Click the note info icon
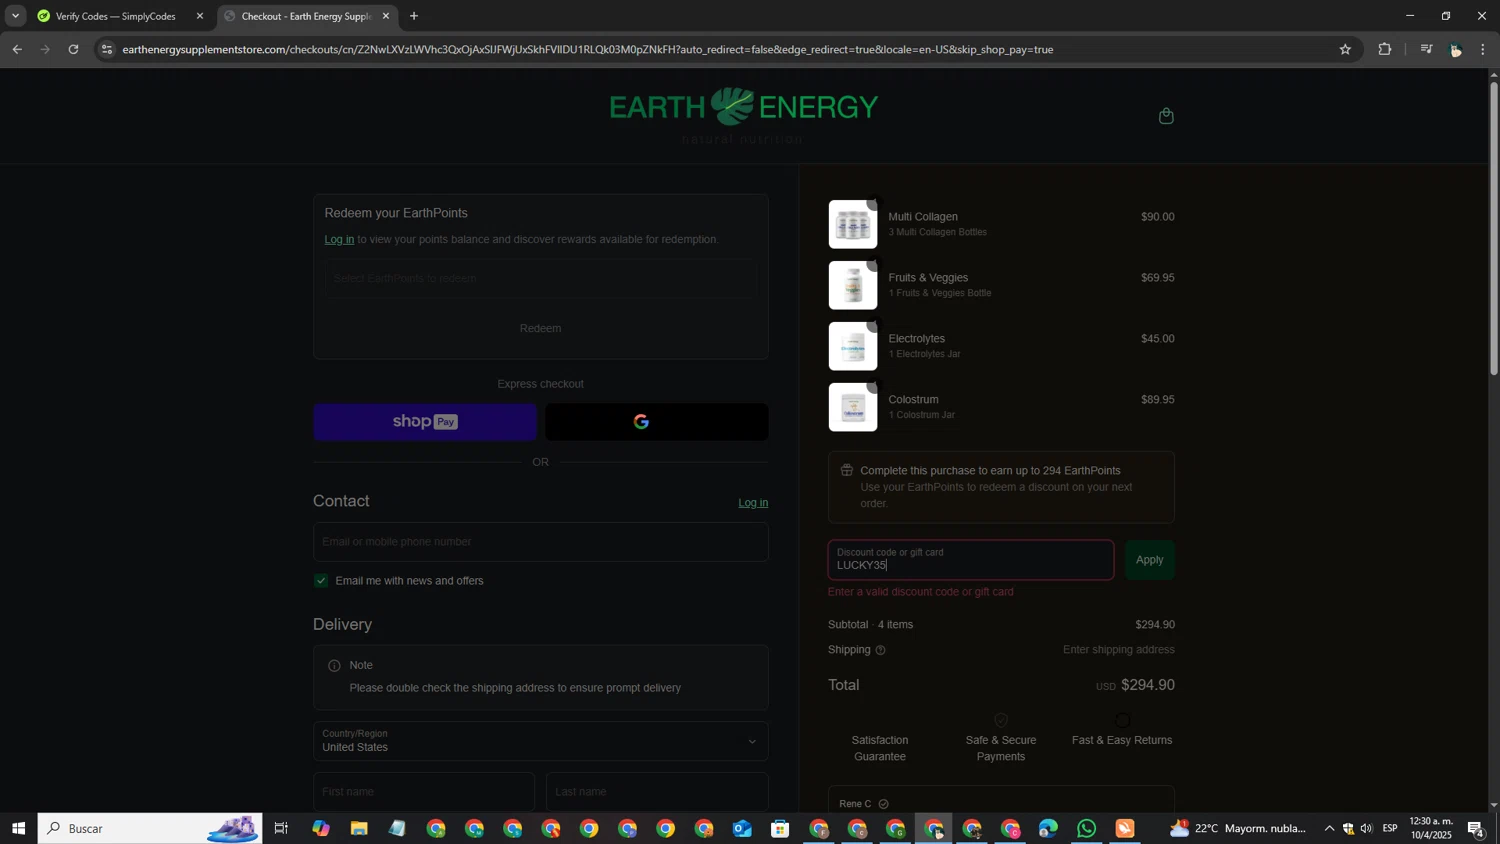Screen dimensions: 1500x844 [x=334, y=665]
